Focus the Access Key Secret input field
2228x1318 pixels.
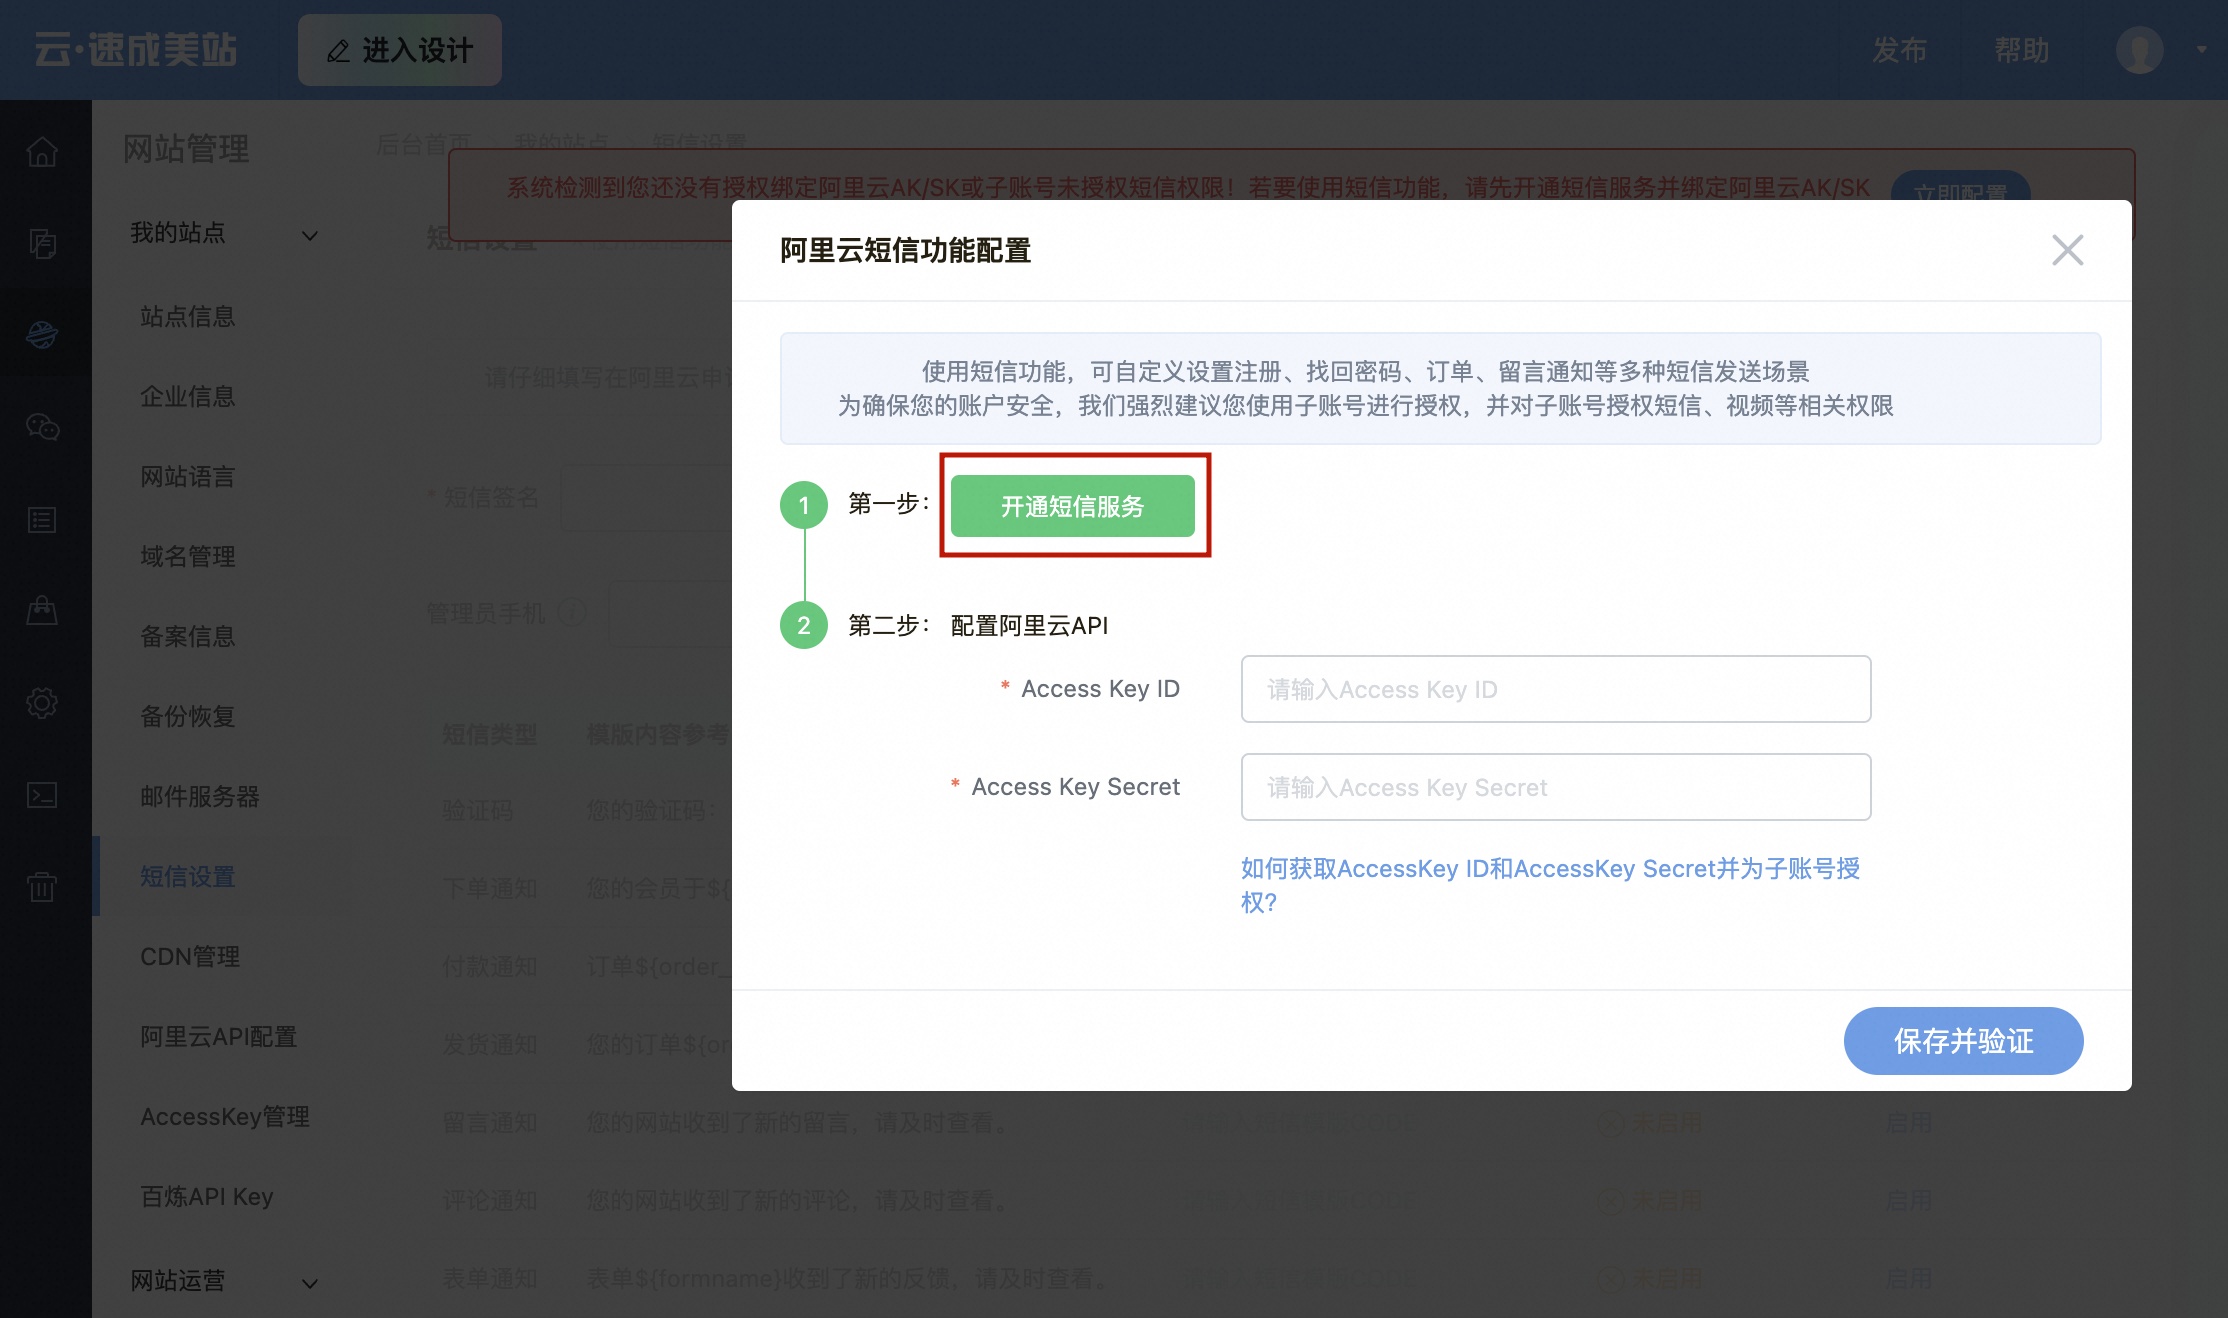pos(1556,787)
